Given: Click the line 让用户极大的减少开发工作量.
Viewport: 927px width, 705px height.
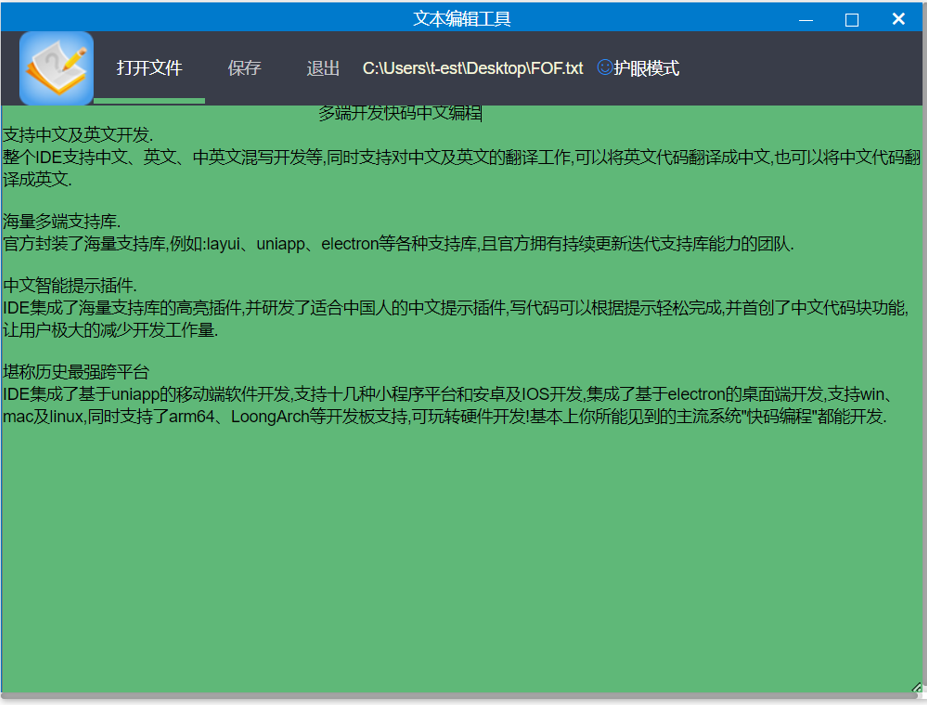Looking at the screenshot, I should coord(111,330).
